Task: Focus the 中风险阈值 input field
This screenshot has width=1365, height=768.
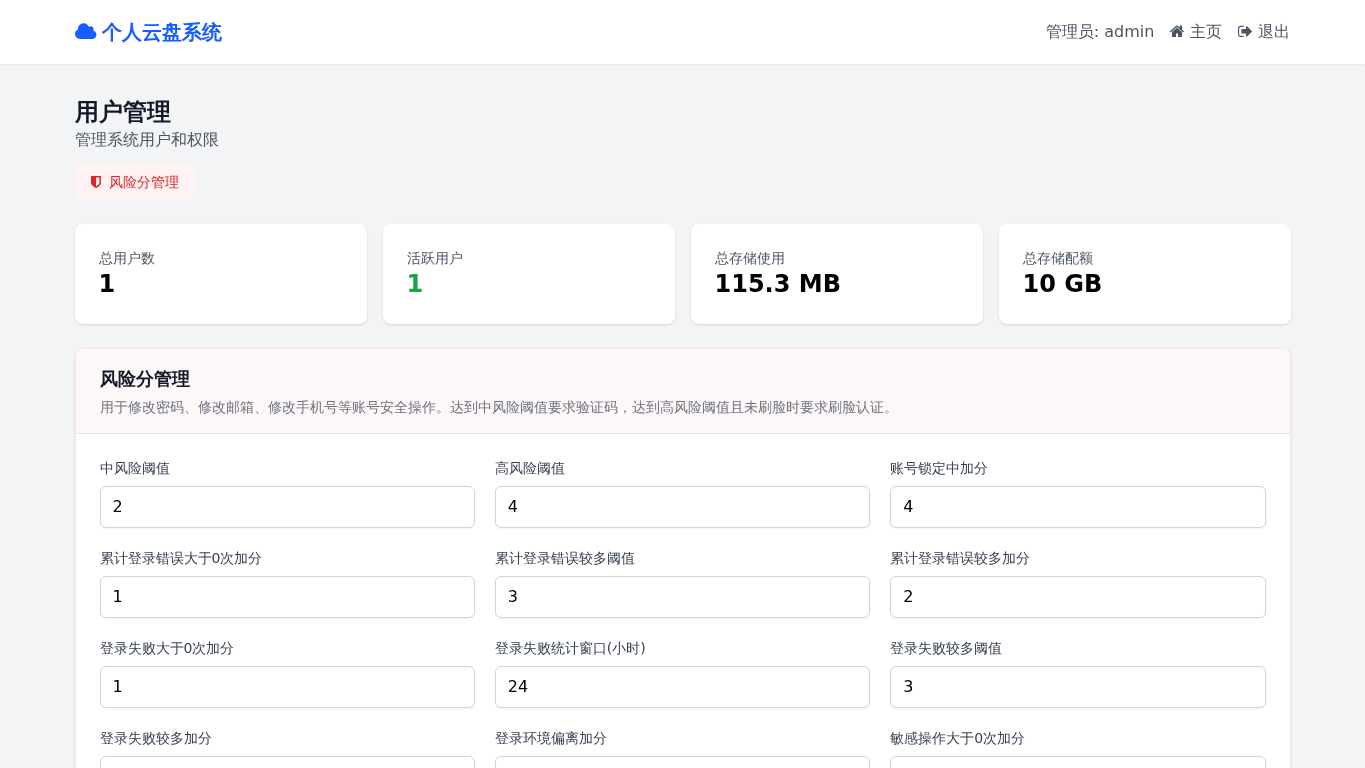Action: point(287,507)
